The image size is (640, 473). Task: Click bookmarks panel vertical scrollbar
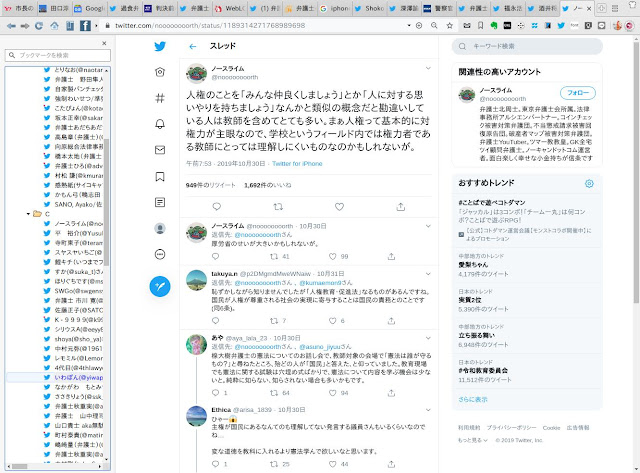(x=106, y=200)
